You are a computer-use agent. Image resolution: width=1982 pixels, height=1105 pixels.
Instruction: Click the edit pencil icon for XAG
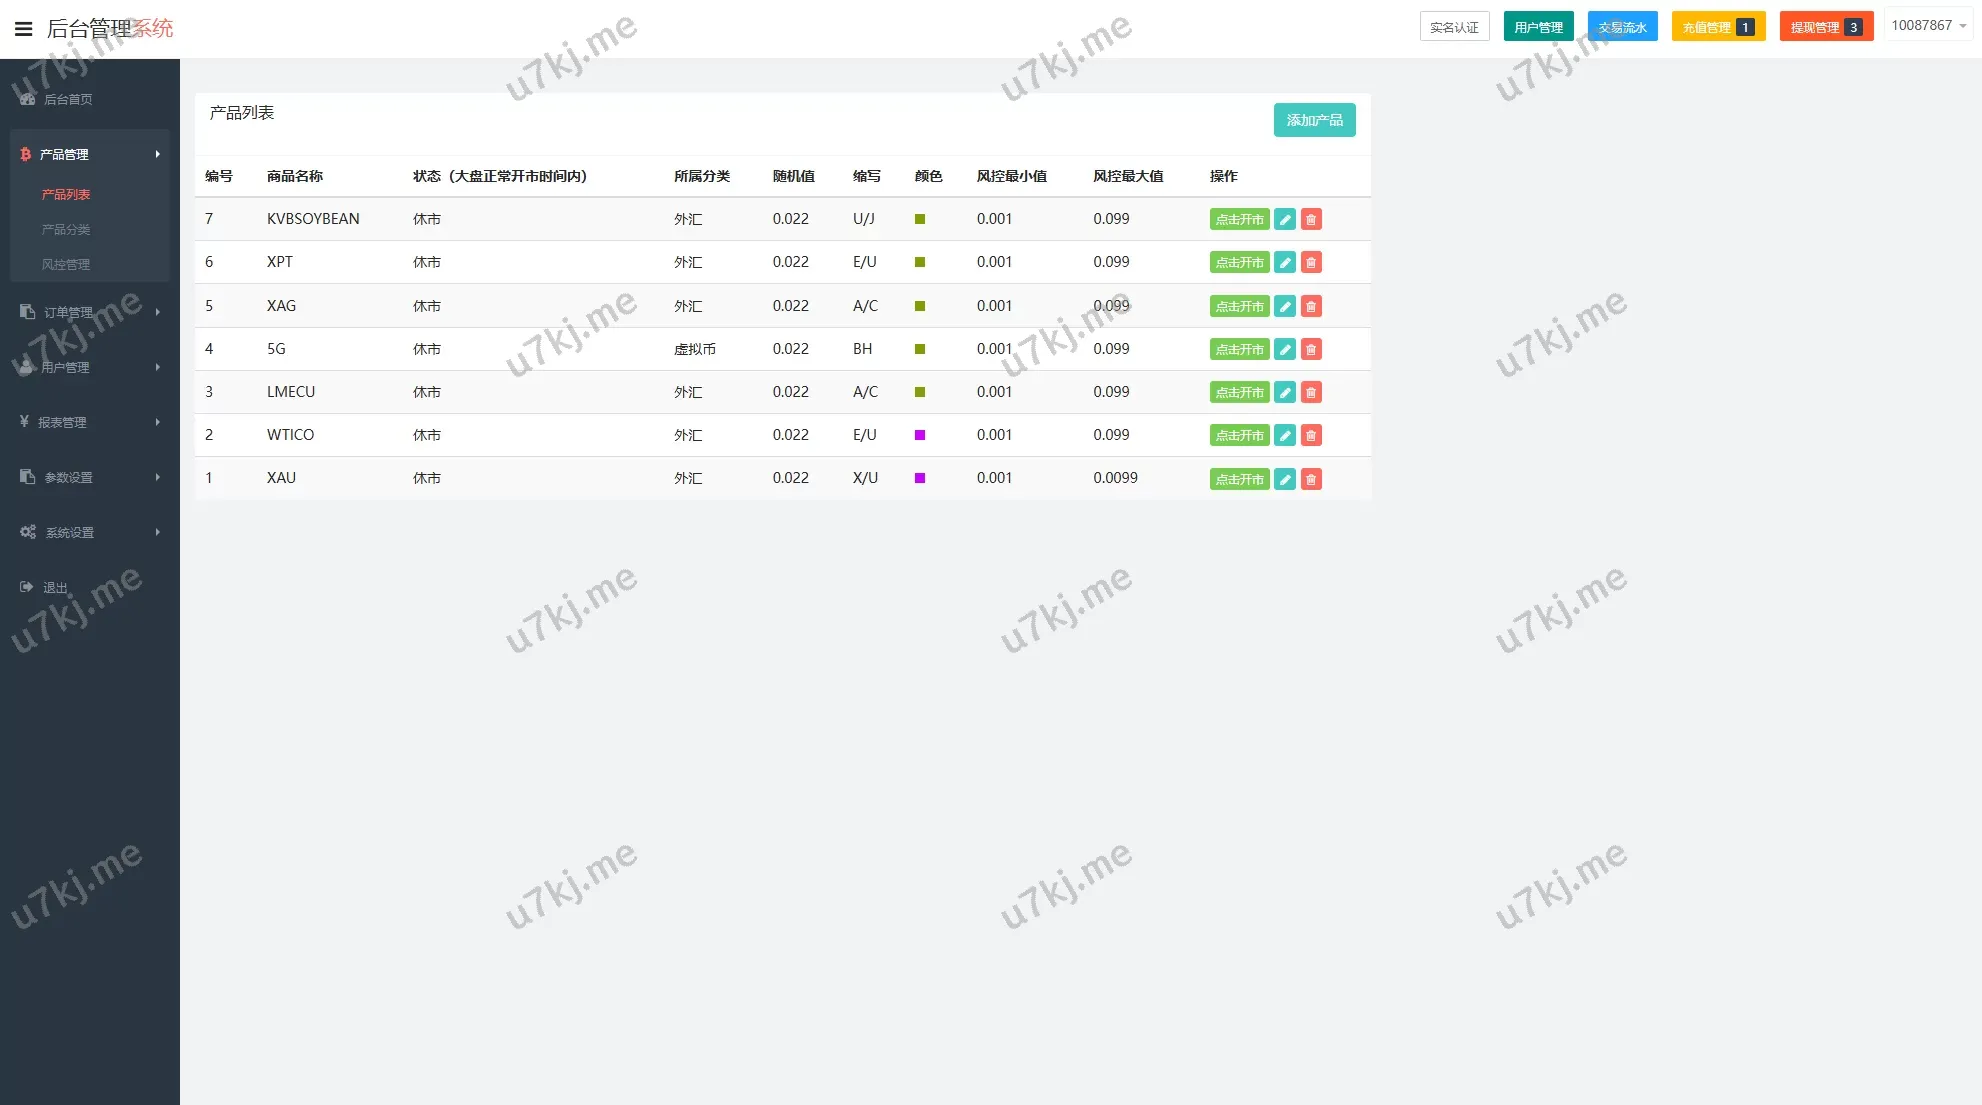pos(1285,306)
